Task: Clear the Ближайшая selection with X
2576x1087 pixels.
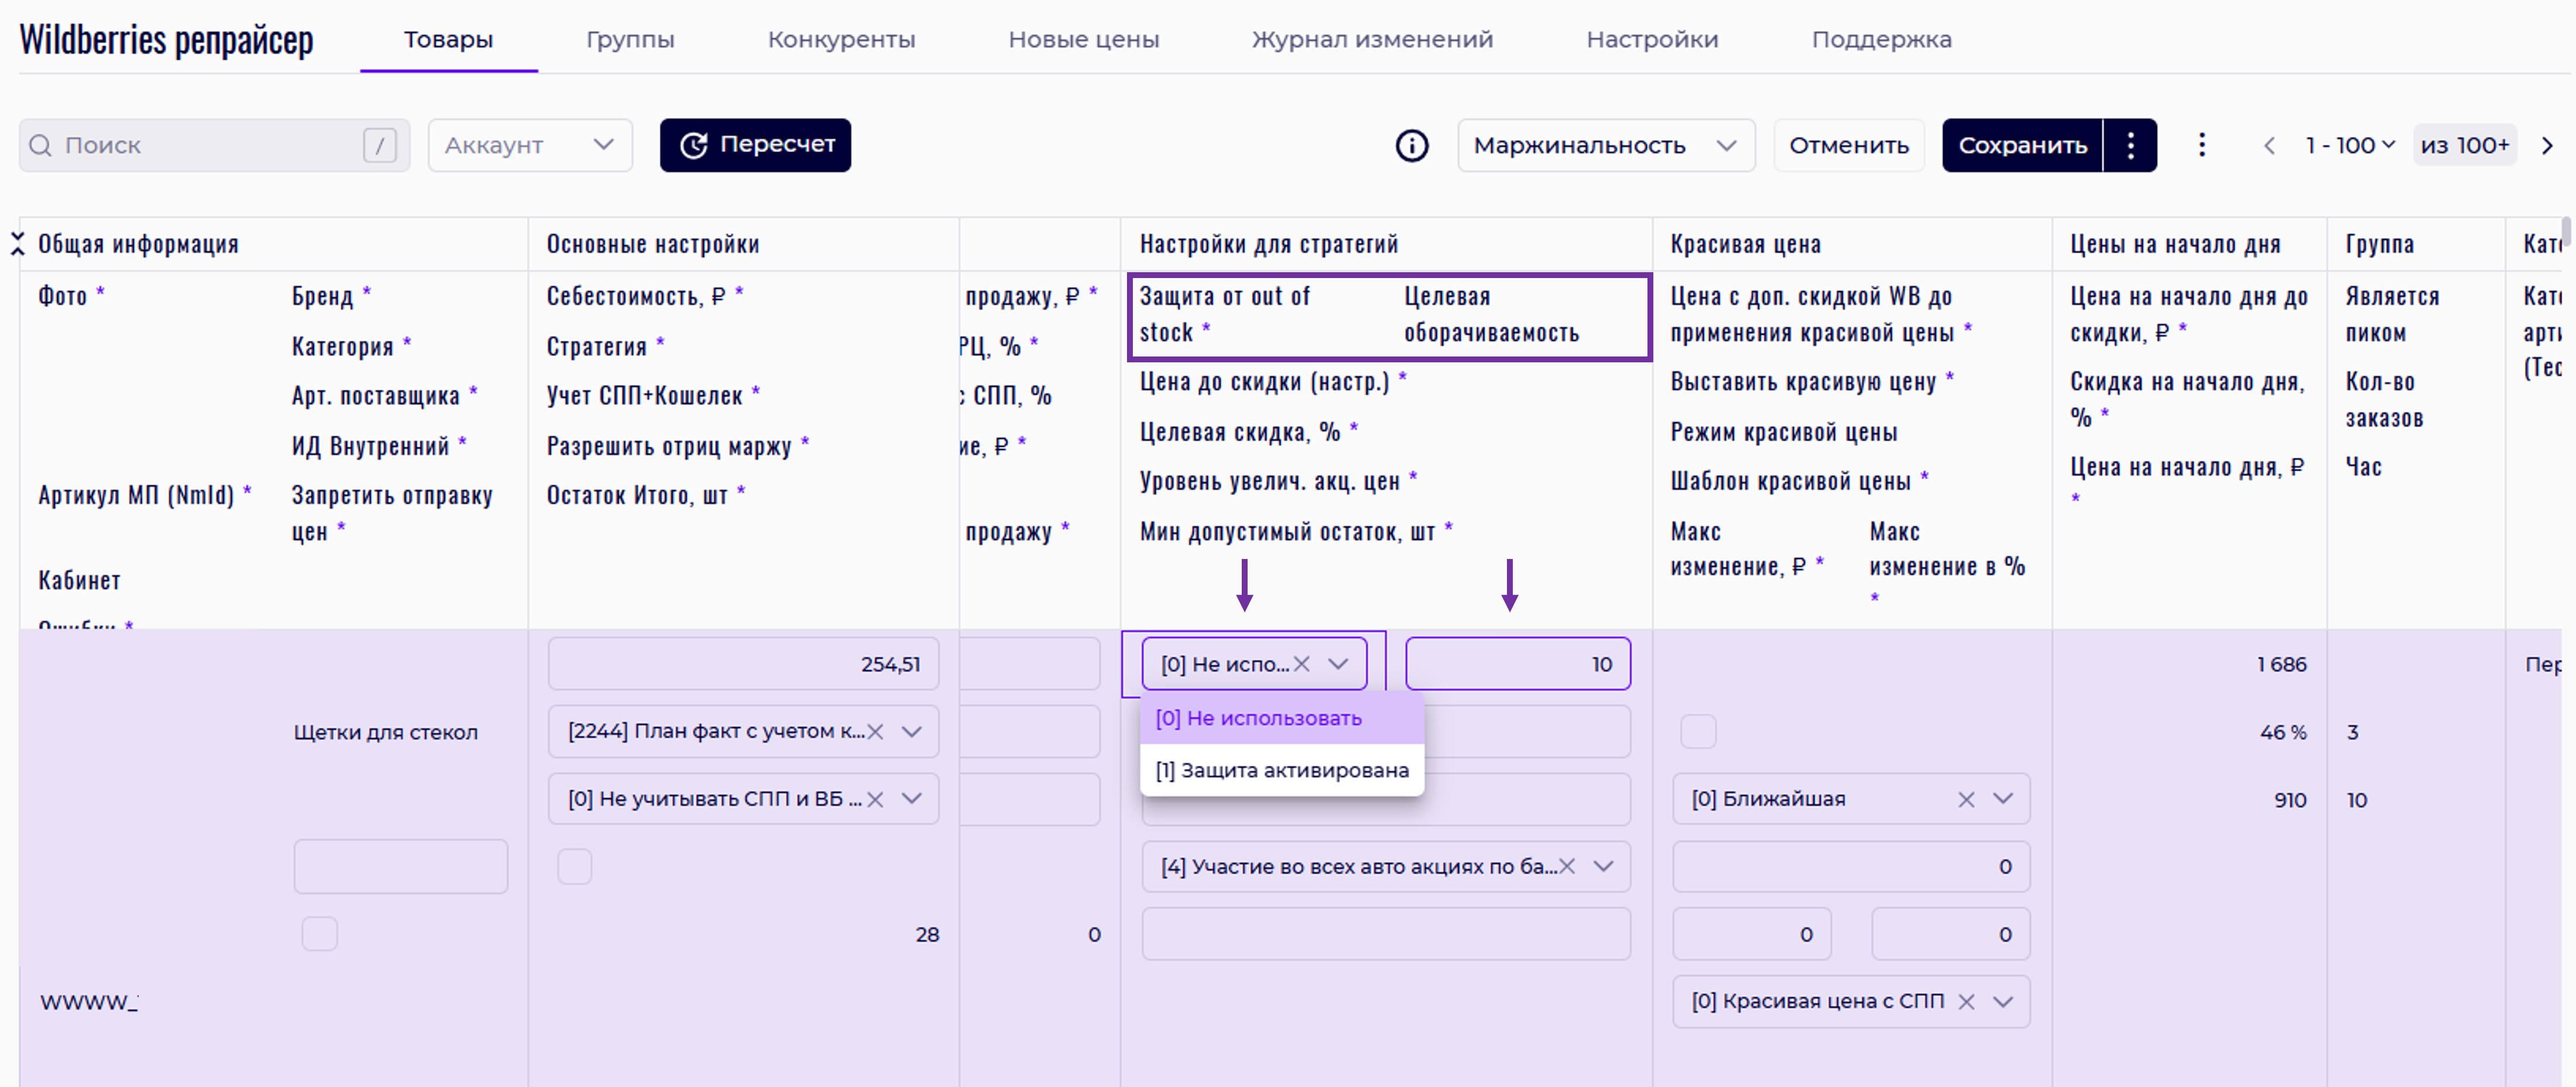Action: 1965,799
